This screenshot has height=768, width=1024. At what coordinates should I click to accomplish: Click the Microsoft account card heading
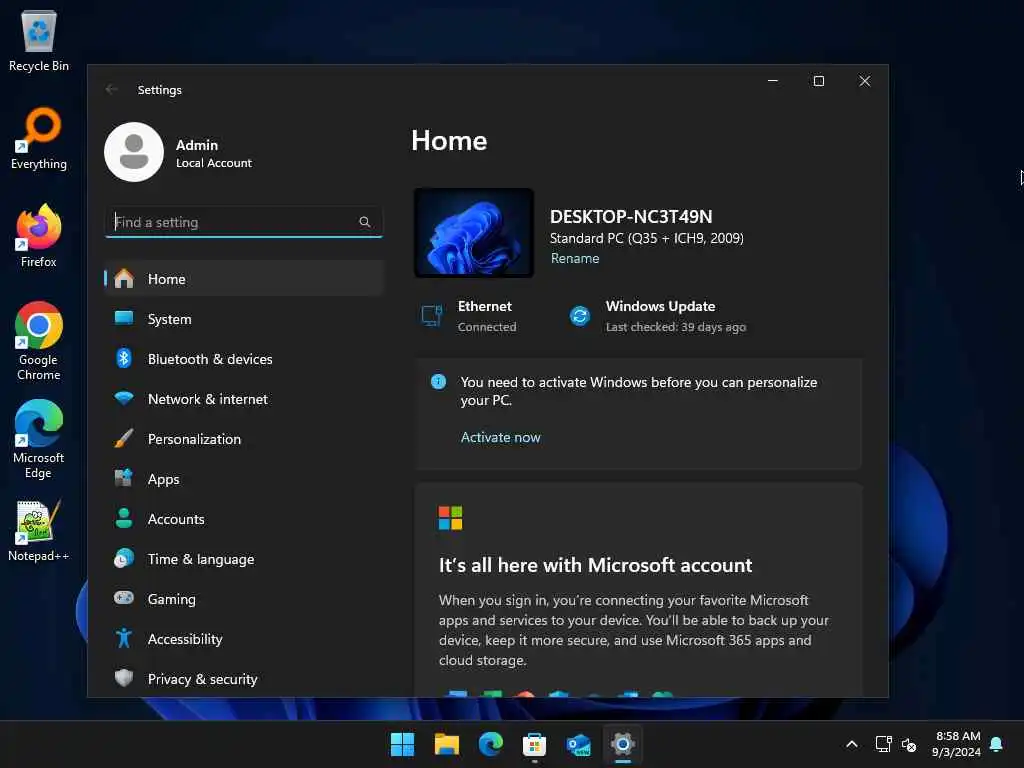(596, 565)
